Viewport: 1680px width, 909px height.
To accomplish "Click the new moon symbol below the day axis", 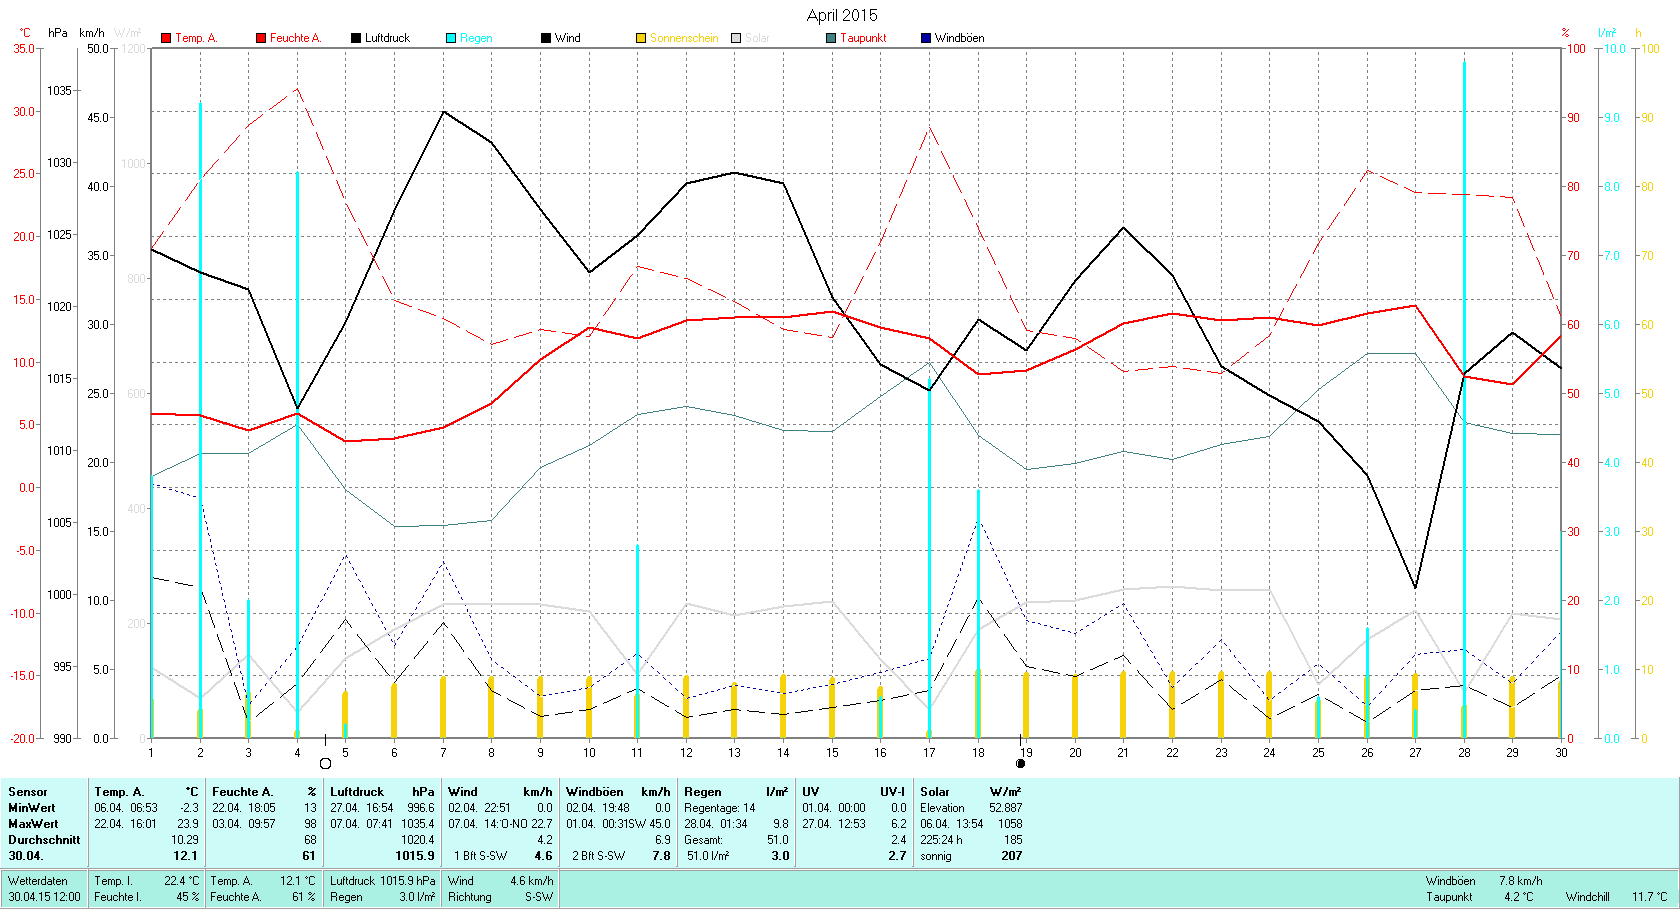I will tap(1020, 764).
